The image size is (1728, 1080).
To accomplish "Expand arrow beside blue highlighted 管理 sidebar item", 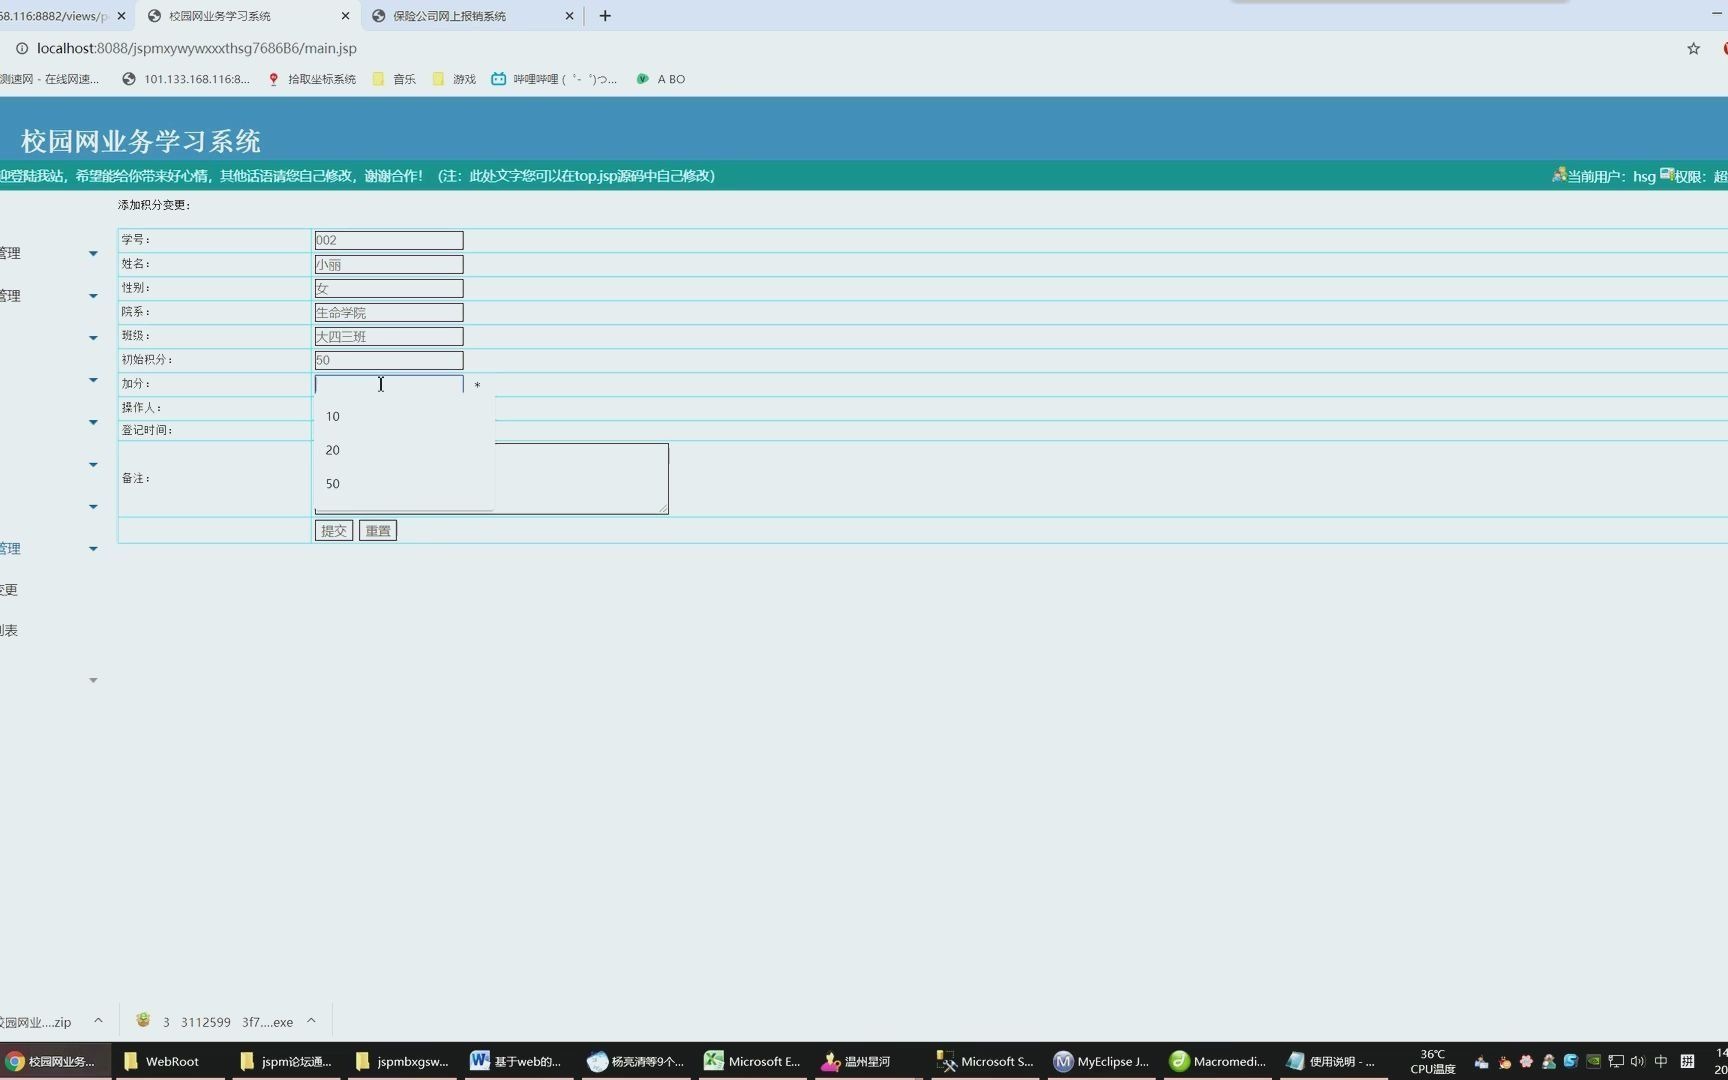I will coord(93,549).
